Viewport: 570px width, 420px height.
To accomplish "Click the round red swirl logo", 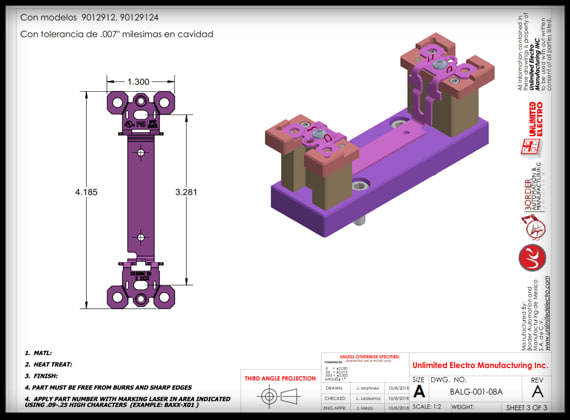I will pos(532,258).
